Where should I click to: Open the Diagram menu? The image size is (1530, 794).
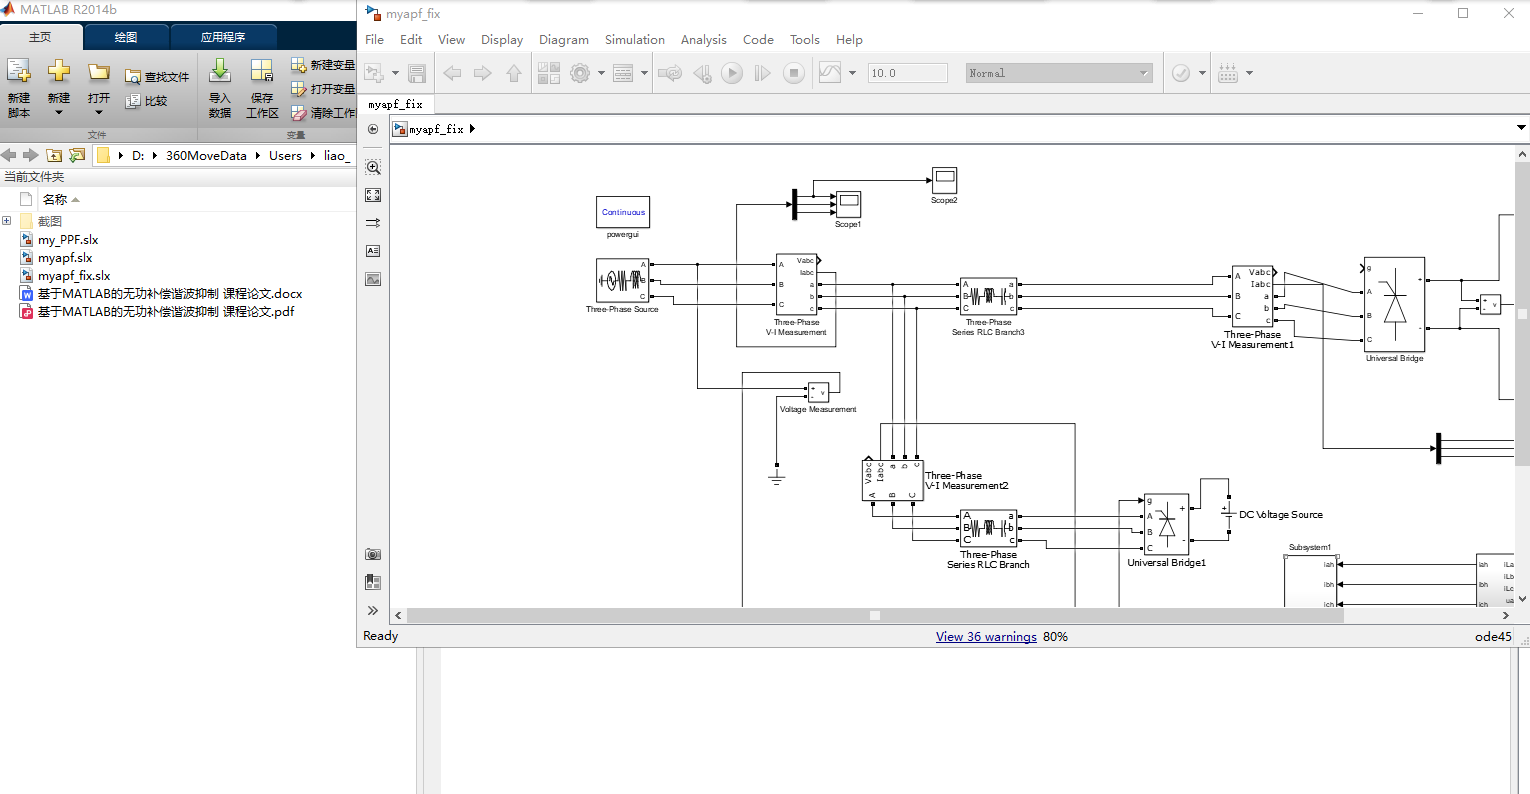click(x=564, y=40)
